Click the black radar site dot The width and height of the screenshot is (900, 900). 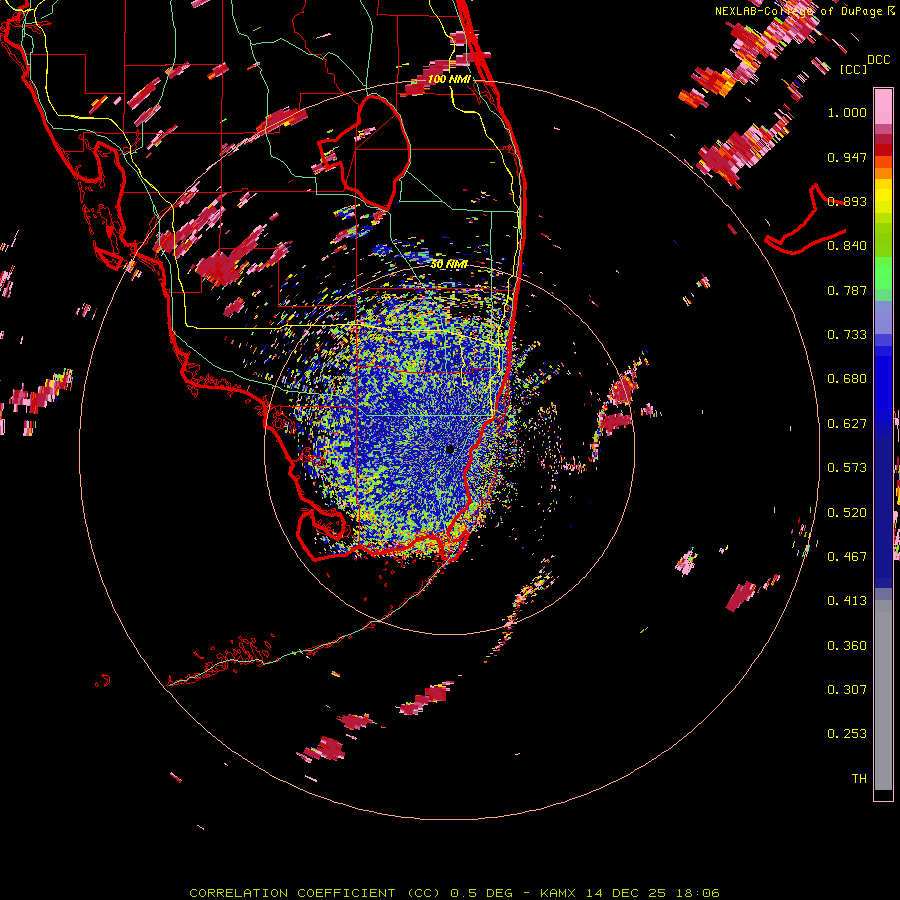click(449, 449)
